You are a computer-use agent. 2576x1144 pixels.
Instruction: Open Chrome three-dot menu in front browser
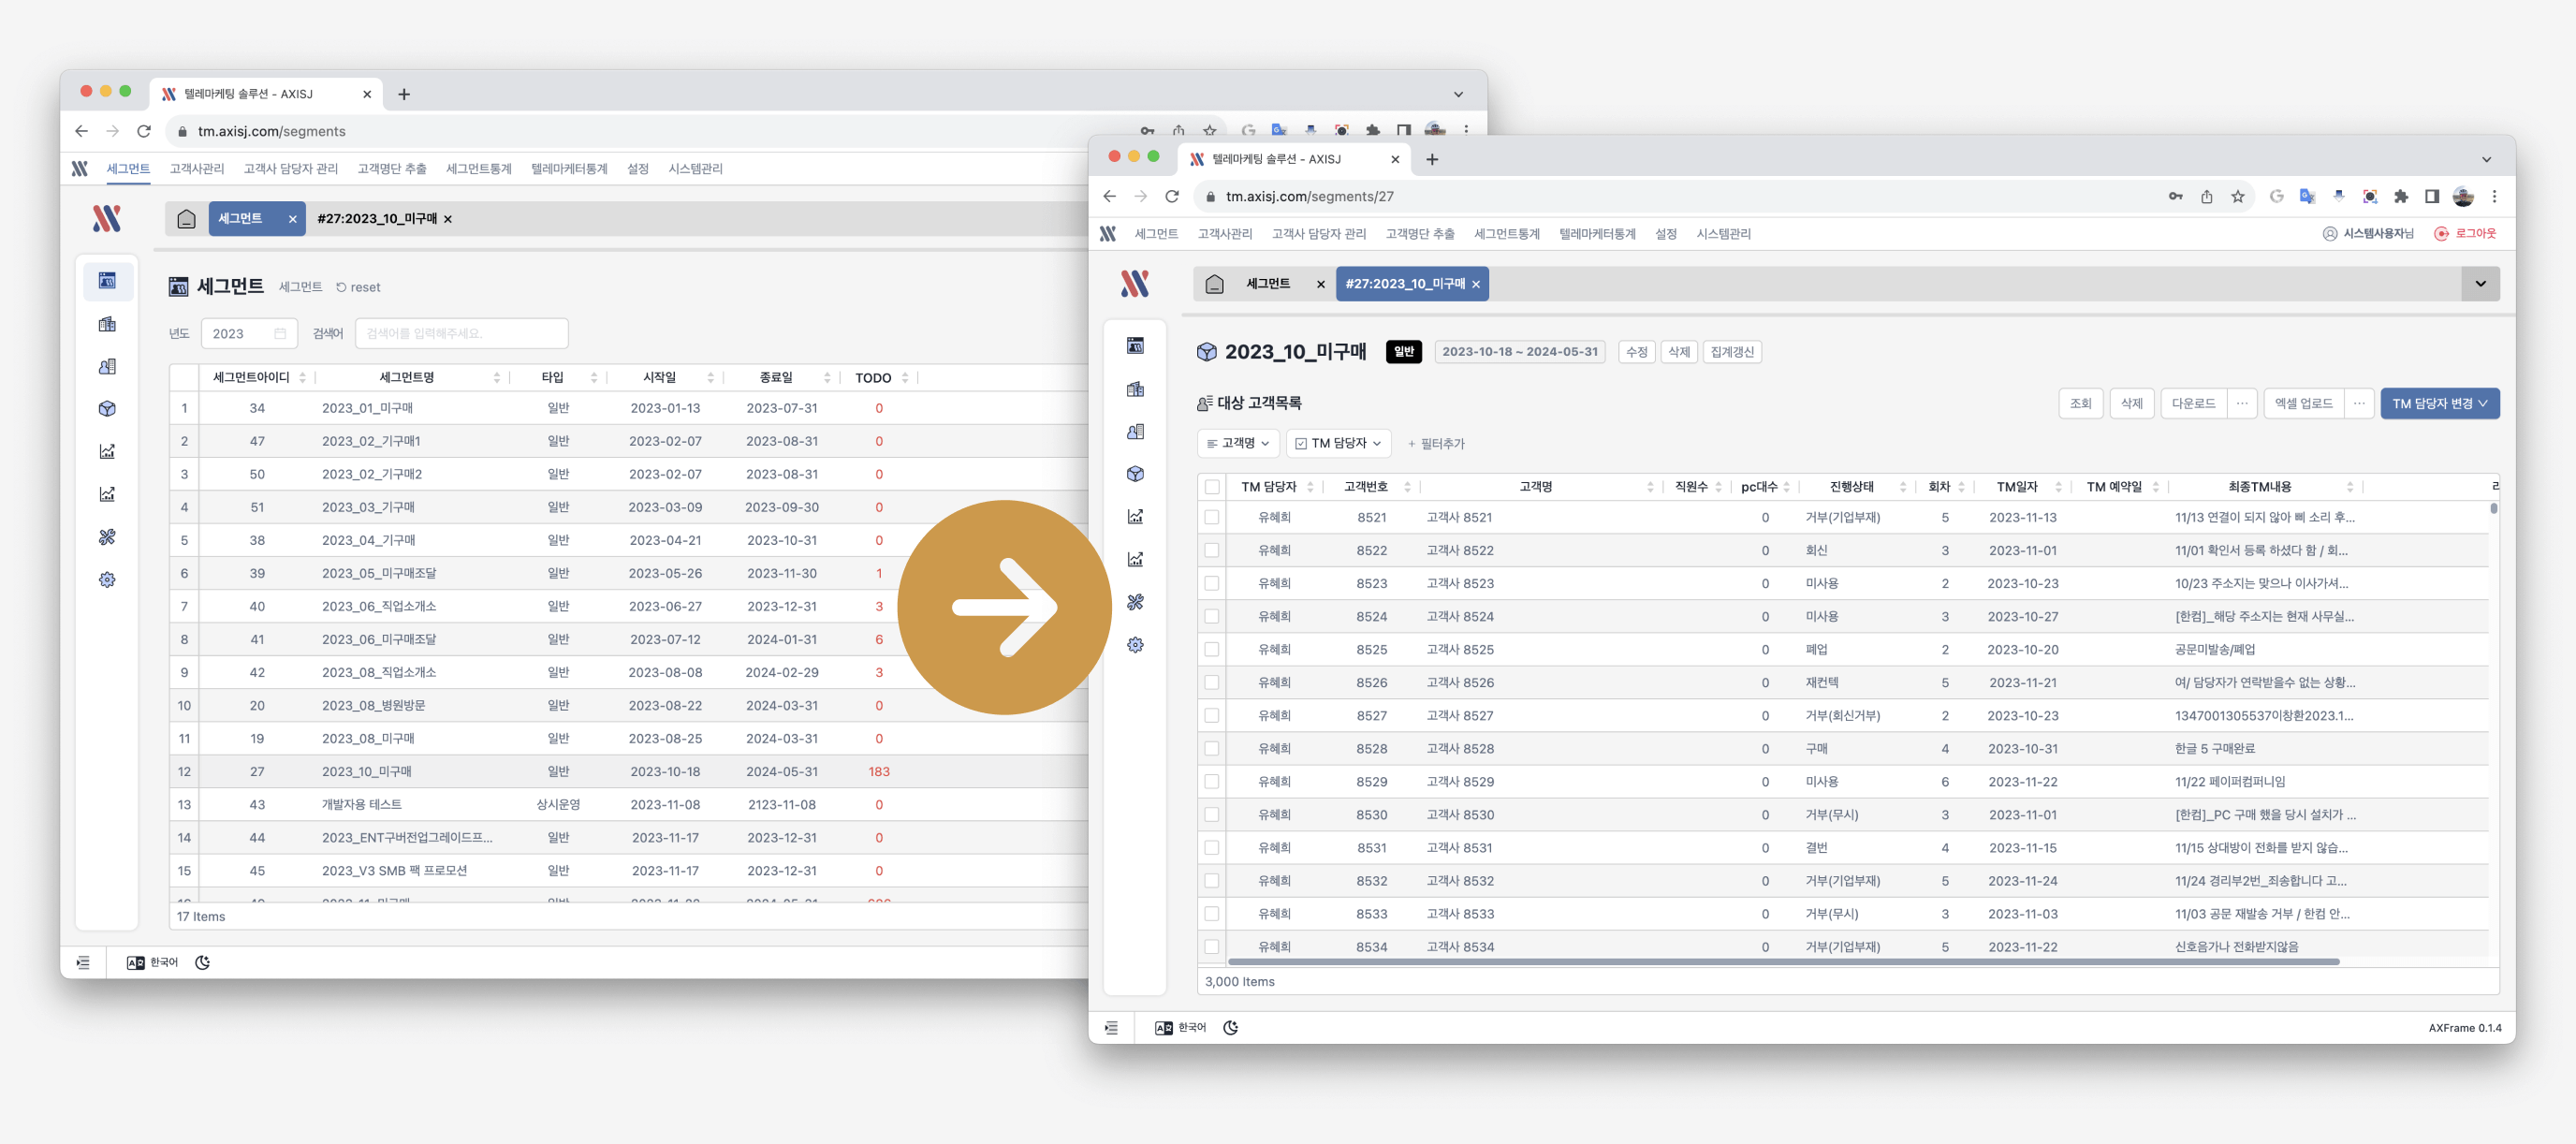coord(2494,197)
